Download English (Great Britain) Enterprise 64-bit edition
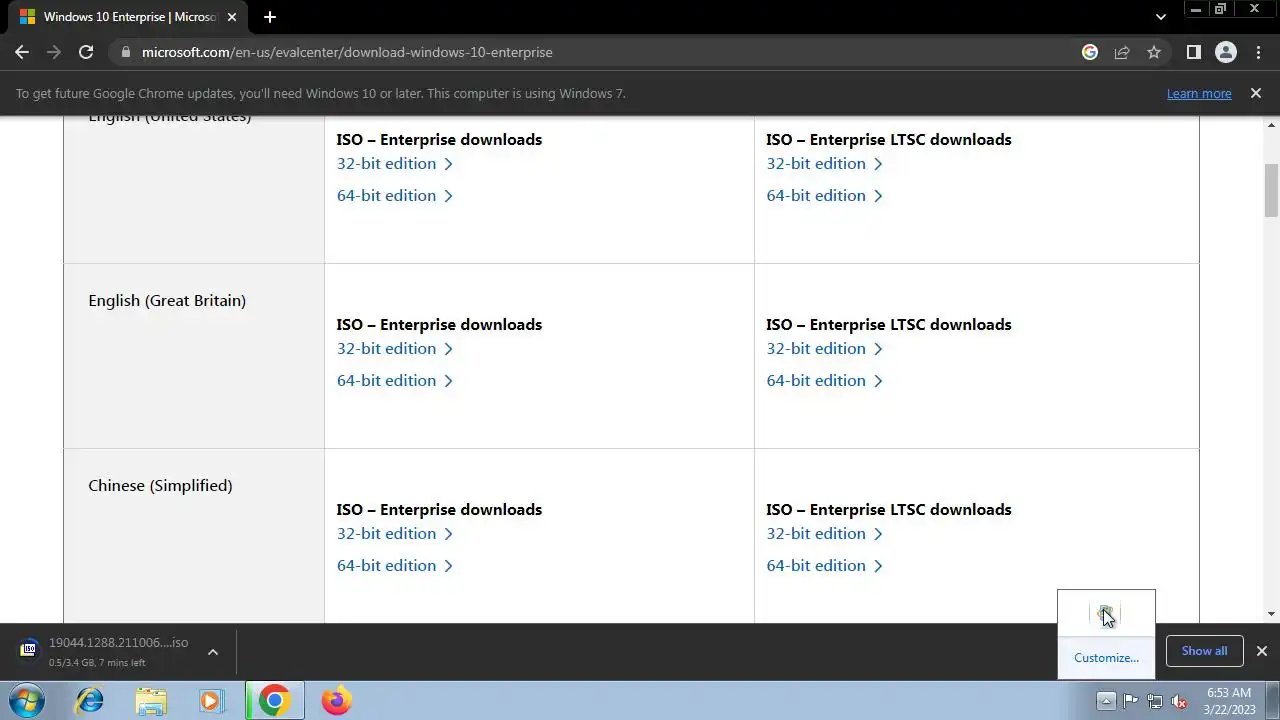The height and width of the screenshot is (720, 1280). click(x=394, y=380)
